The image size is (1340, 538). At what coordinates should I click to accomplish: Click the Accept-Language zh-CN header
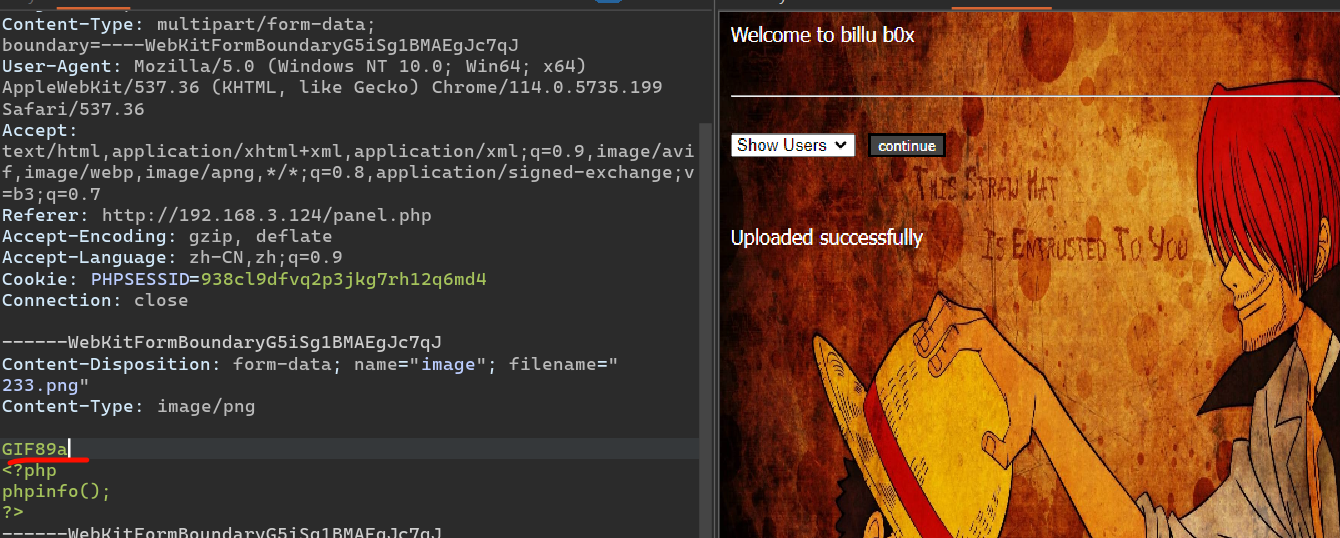pos(171,258)
